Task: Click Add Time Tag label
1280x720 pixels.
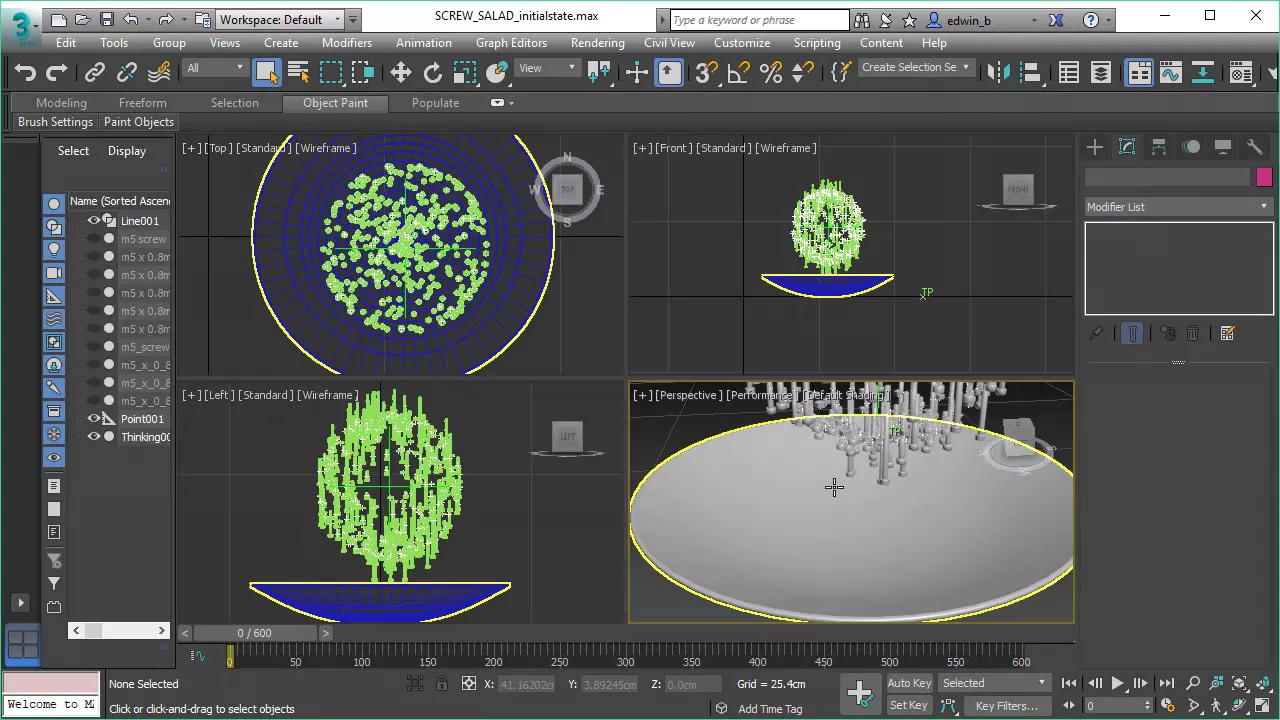Action: click(x=770, y=709)
